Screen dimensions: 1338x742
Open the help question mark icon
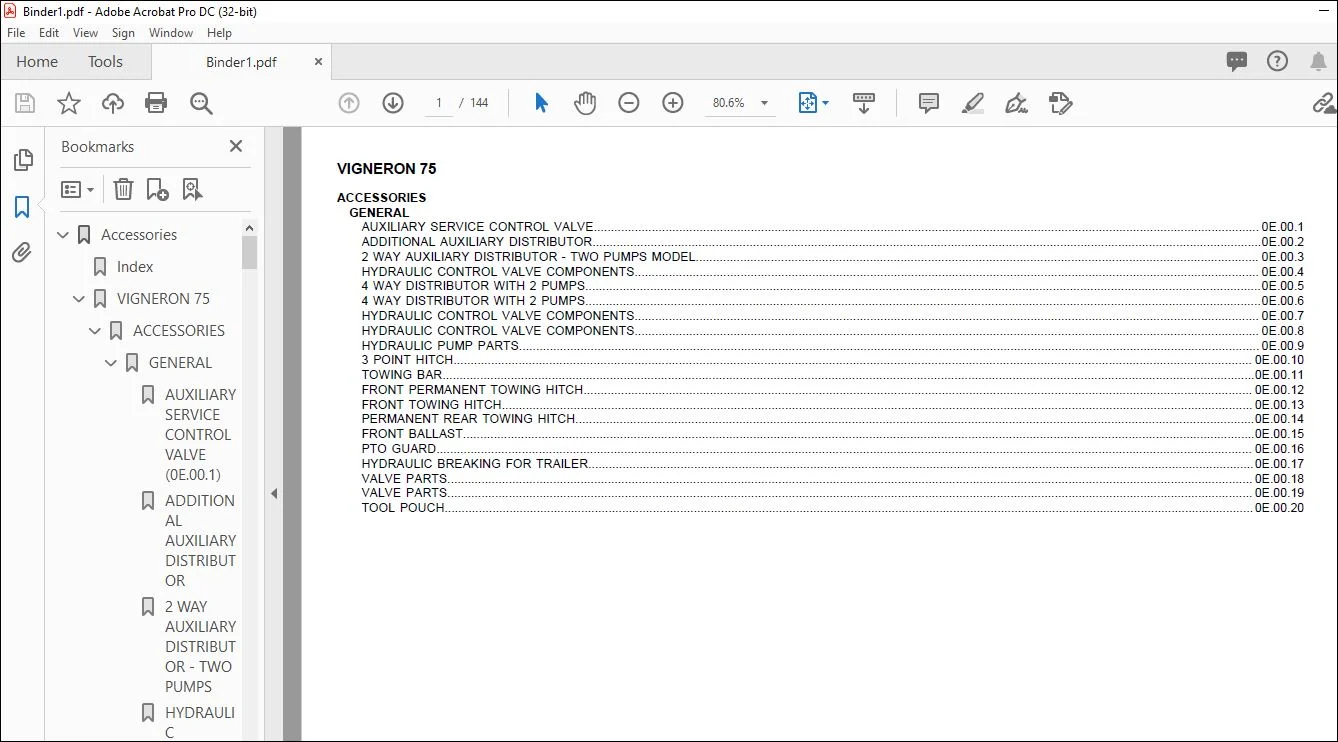1277,62
